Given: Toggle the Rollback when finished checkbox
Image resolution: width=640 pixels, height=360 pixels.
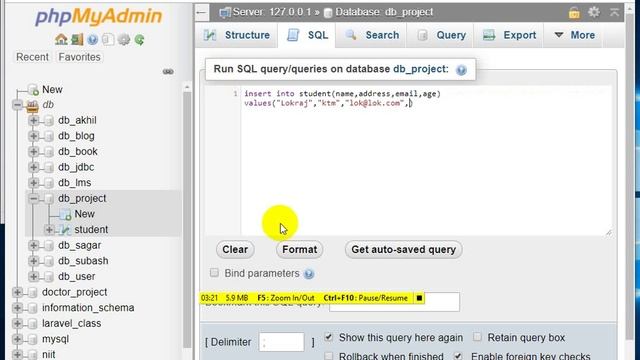Looking at the screenshot, I should click(x=329, y=356).
